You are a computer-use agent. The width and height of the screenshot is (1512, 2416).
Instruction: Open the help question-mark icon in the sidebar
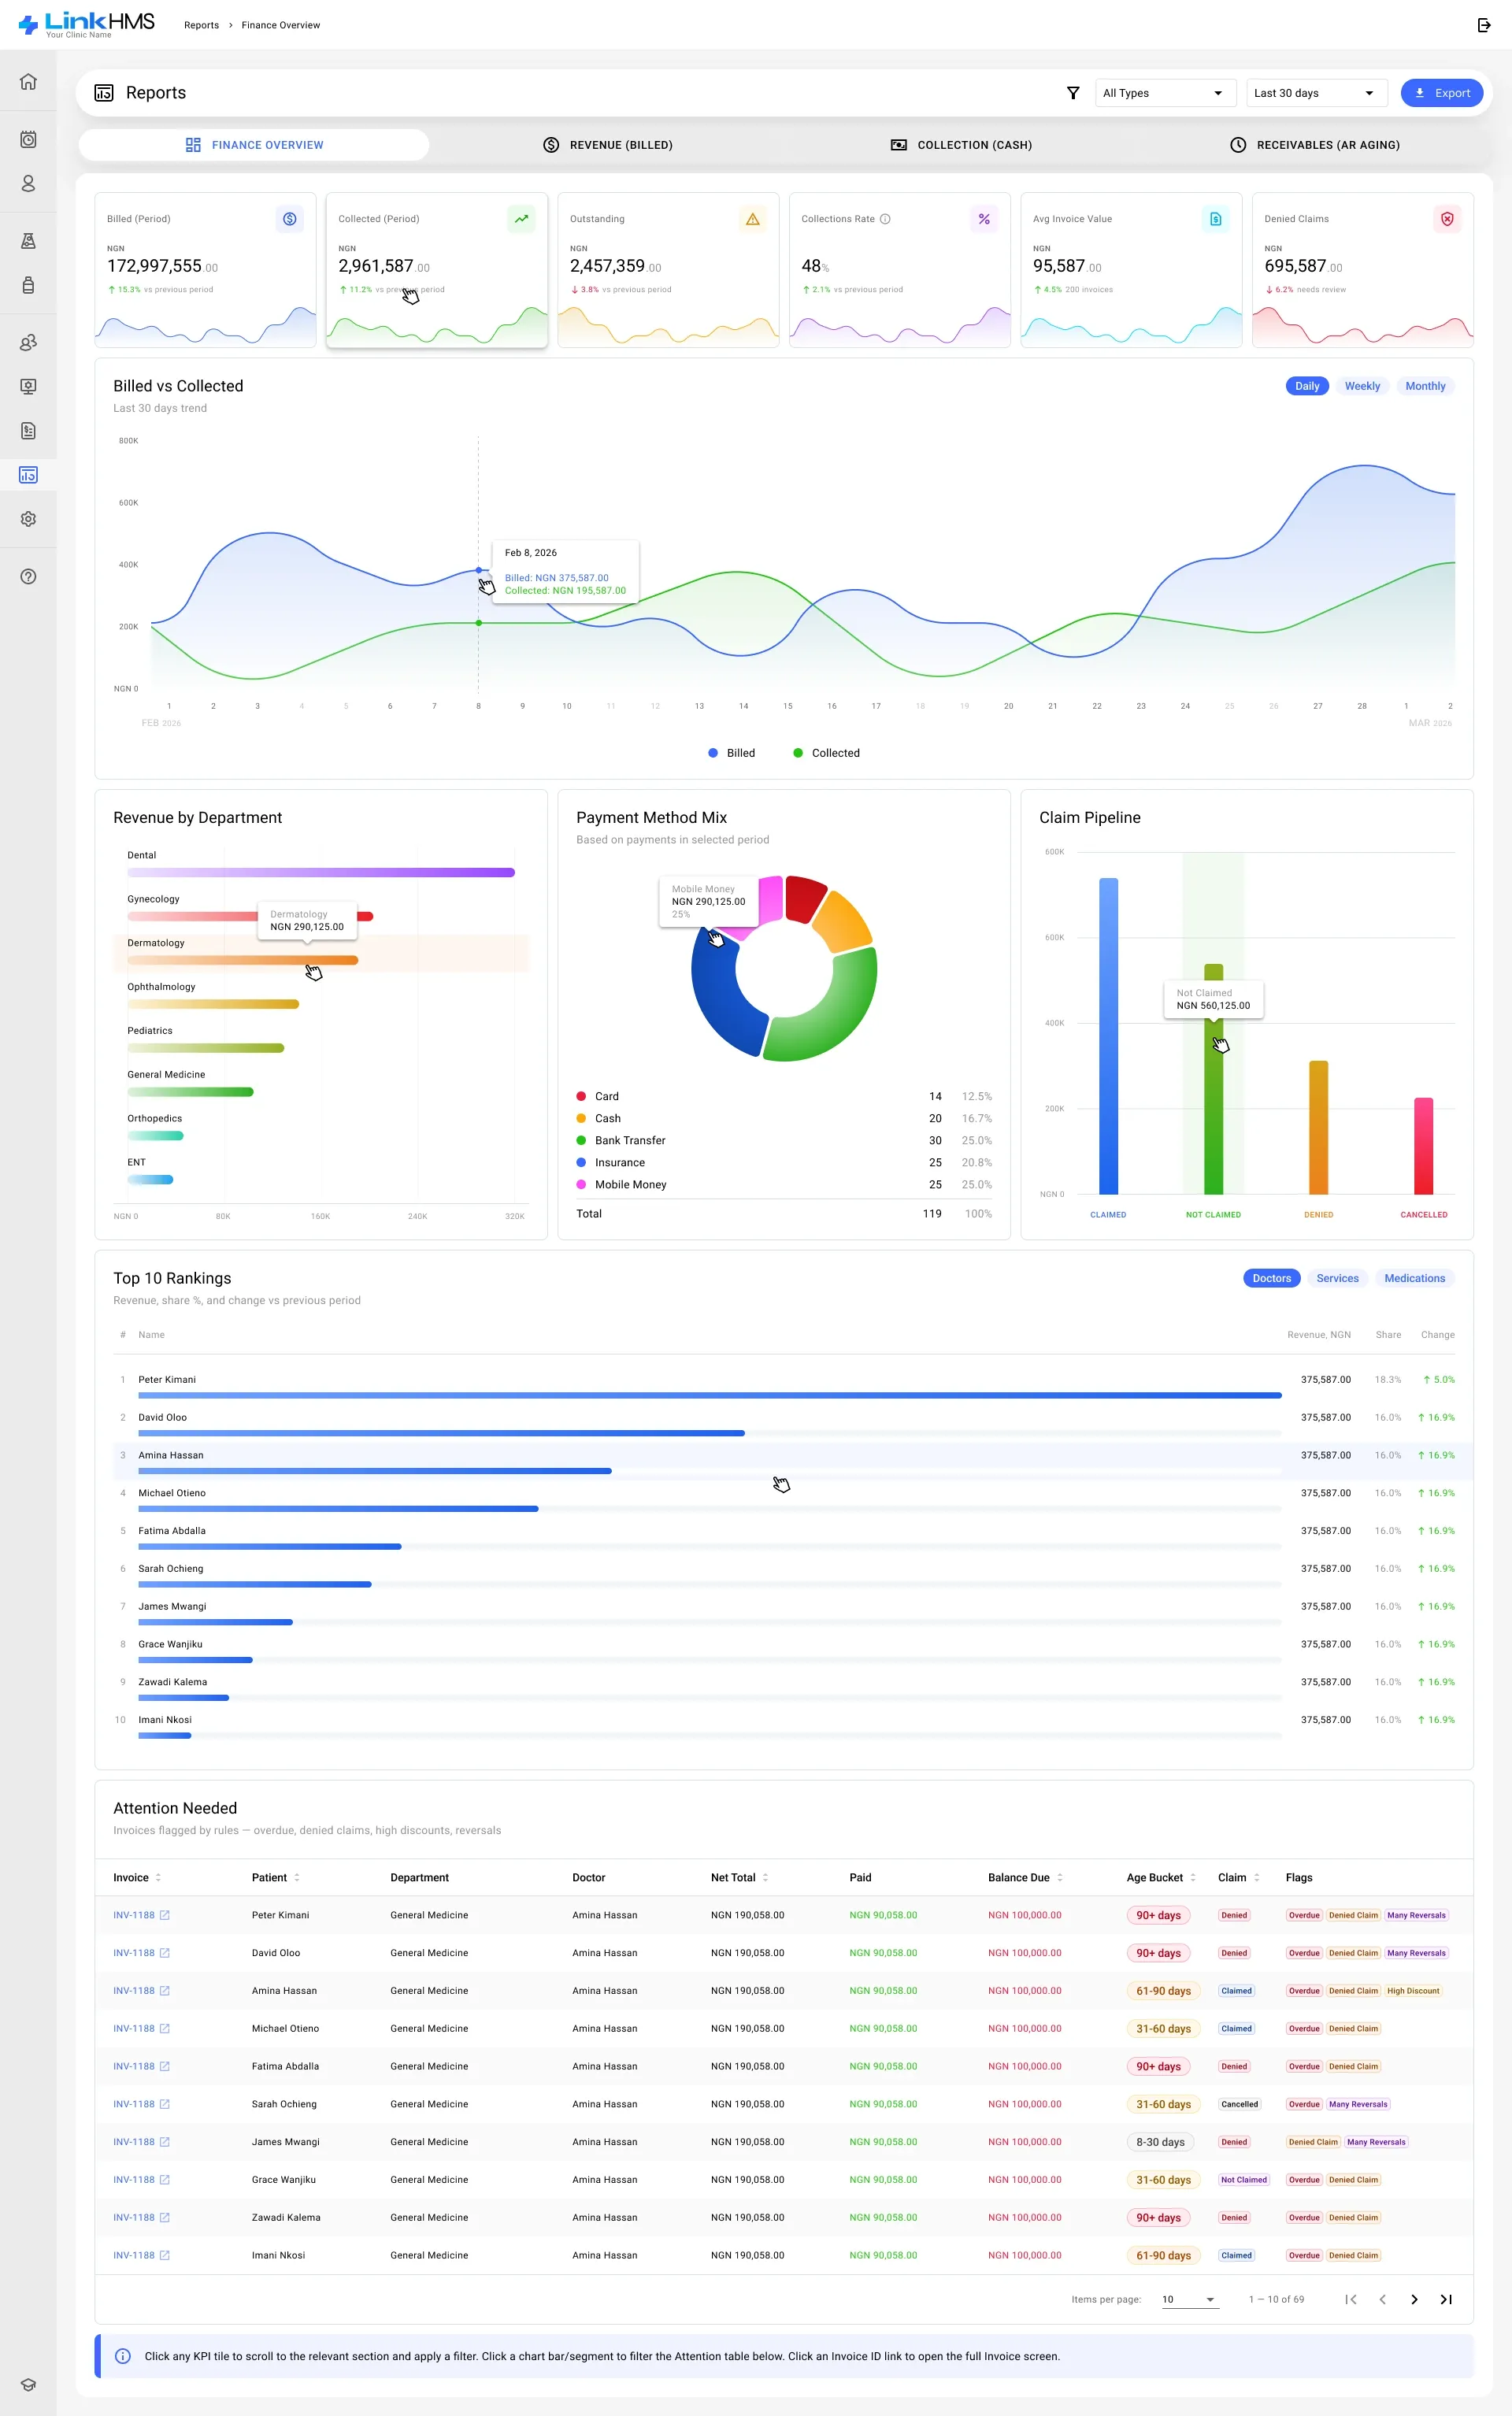tap(28, 576)
